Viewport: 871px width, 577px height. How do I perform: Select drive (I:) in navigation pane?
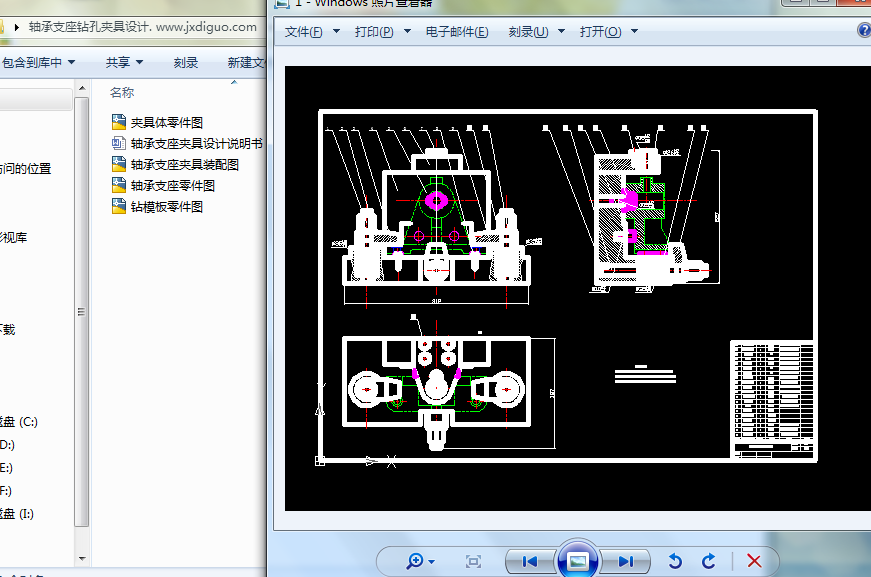17,514
